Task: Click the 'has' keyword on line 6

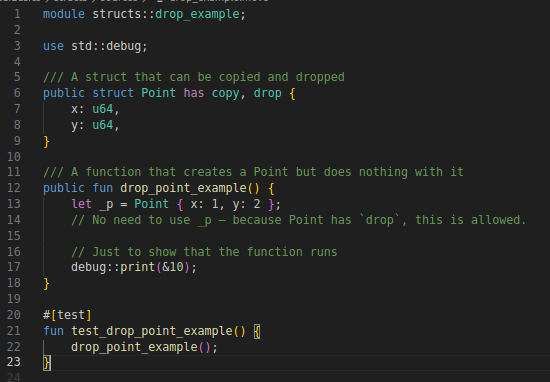Action: point(194,93)
